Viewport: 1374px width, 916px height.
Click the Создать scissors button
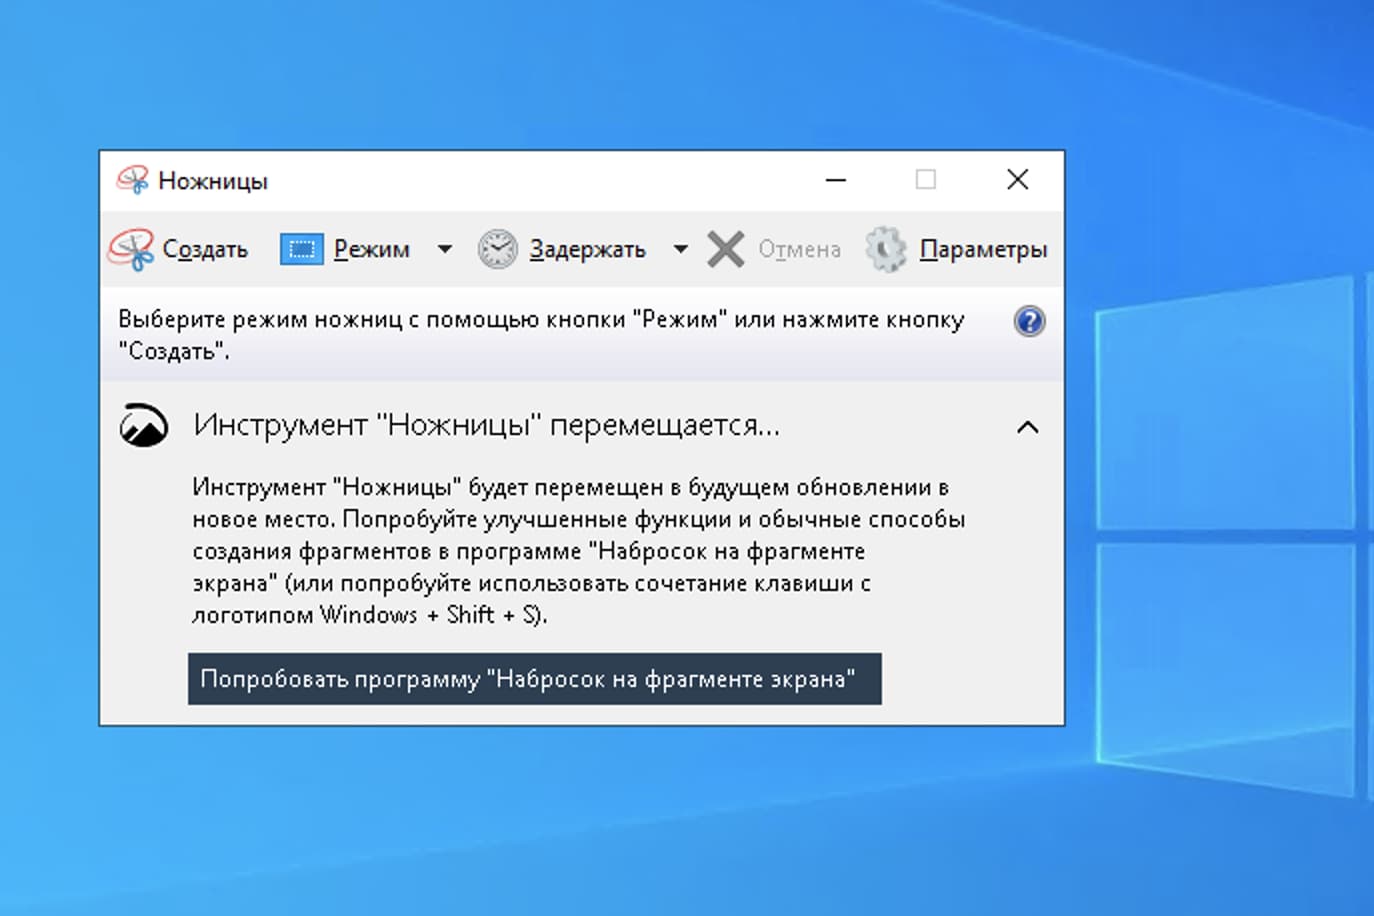coord(179,249)
